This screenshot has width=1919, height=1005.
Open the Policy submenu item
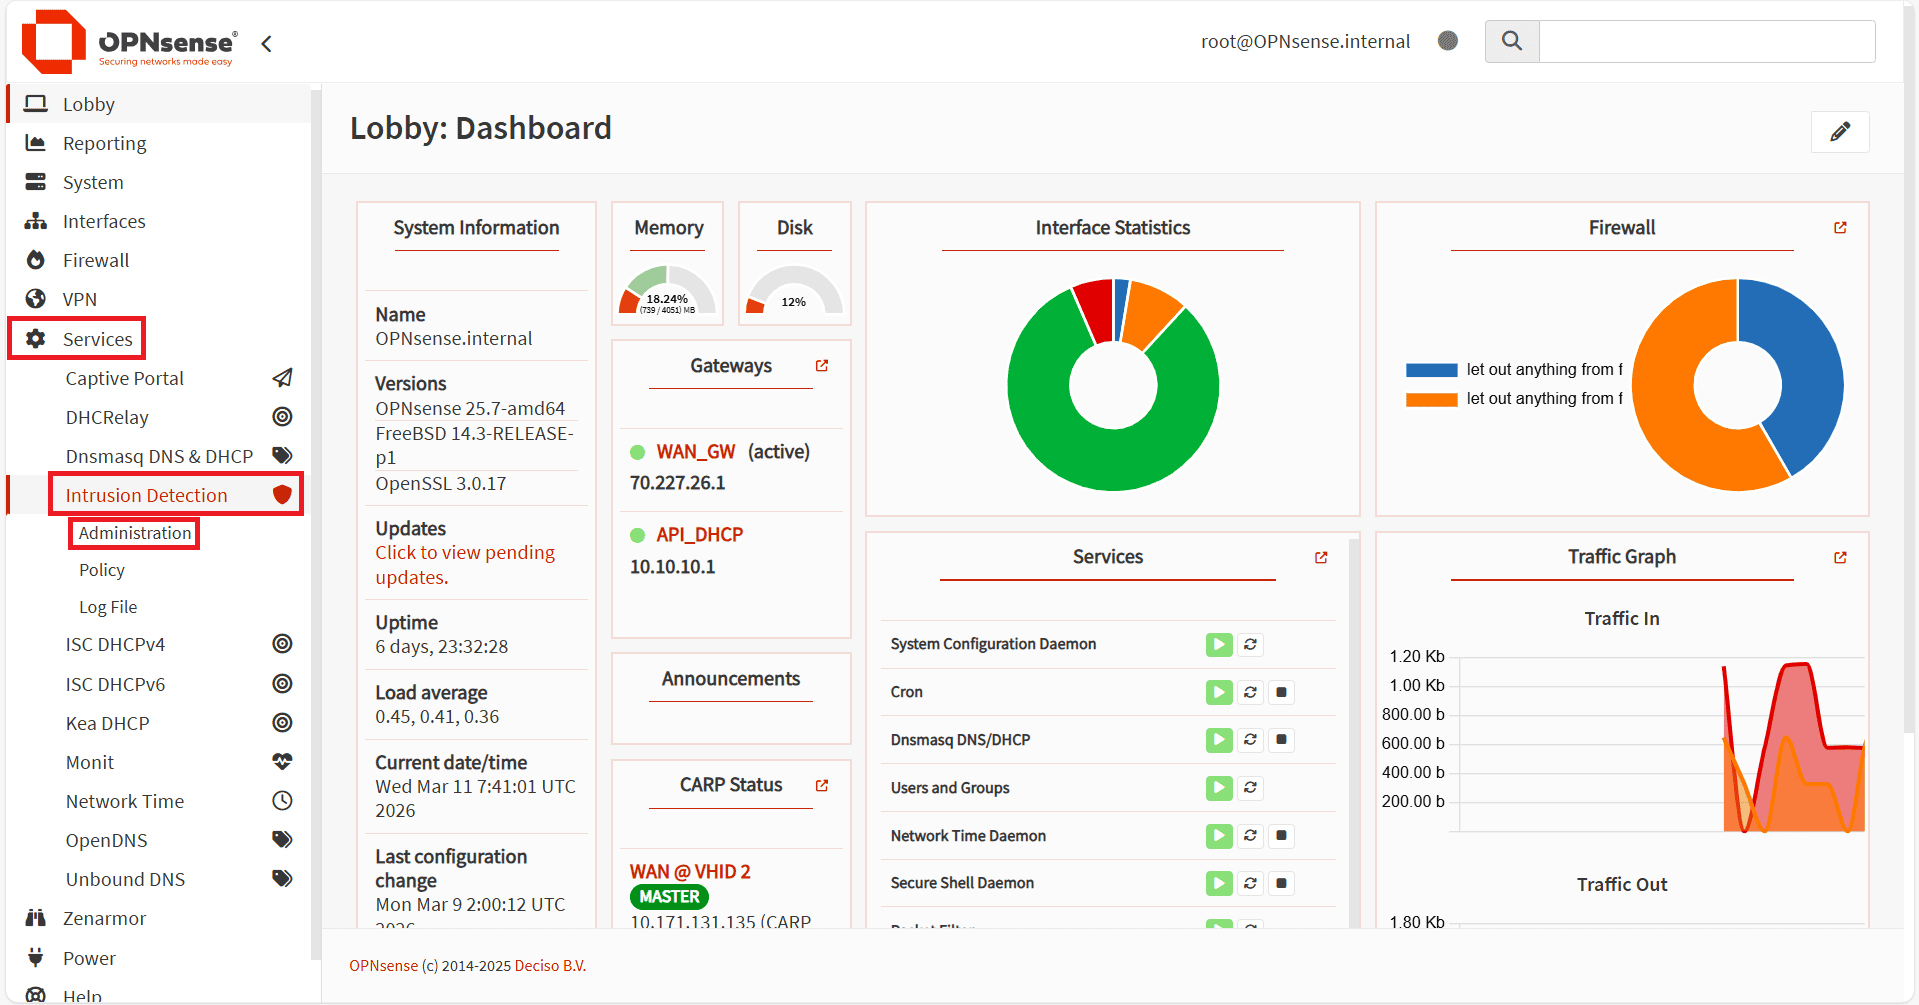click(102, 570)
